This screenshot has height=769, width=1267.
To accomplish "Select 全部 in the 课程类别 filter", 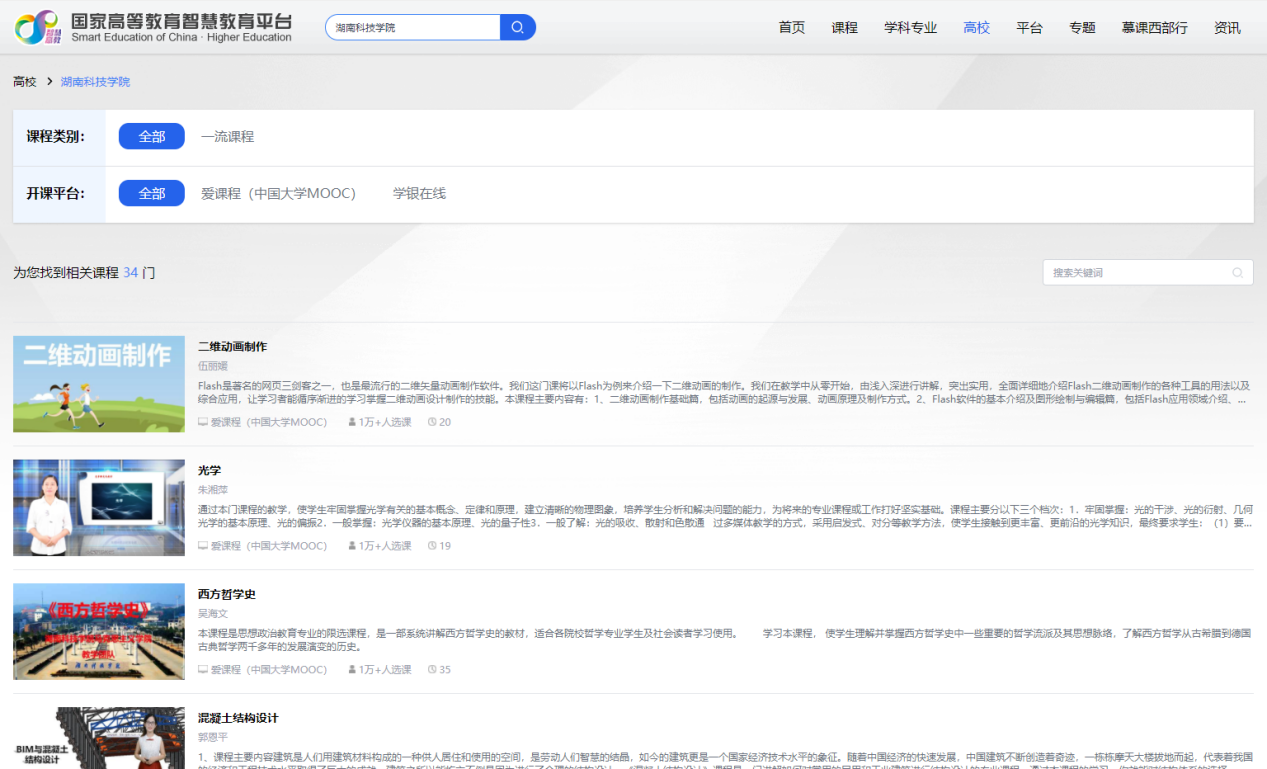I will (151, 136).
